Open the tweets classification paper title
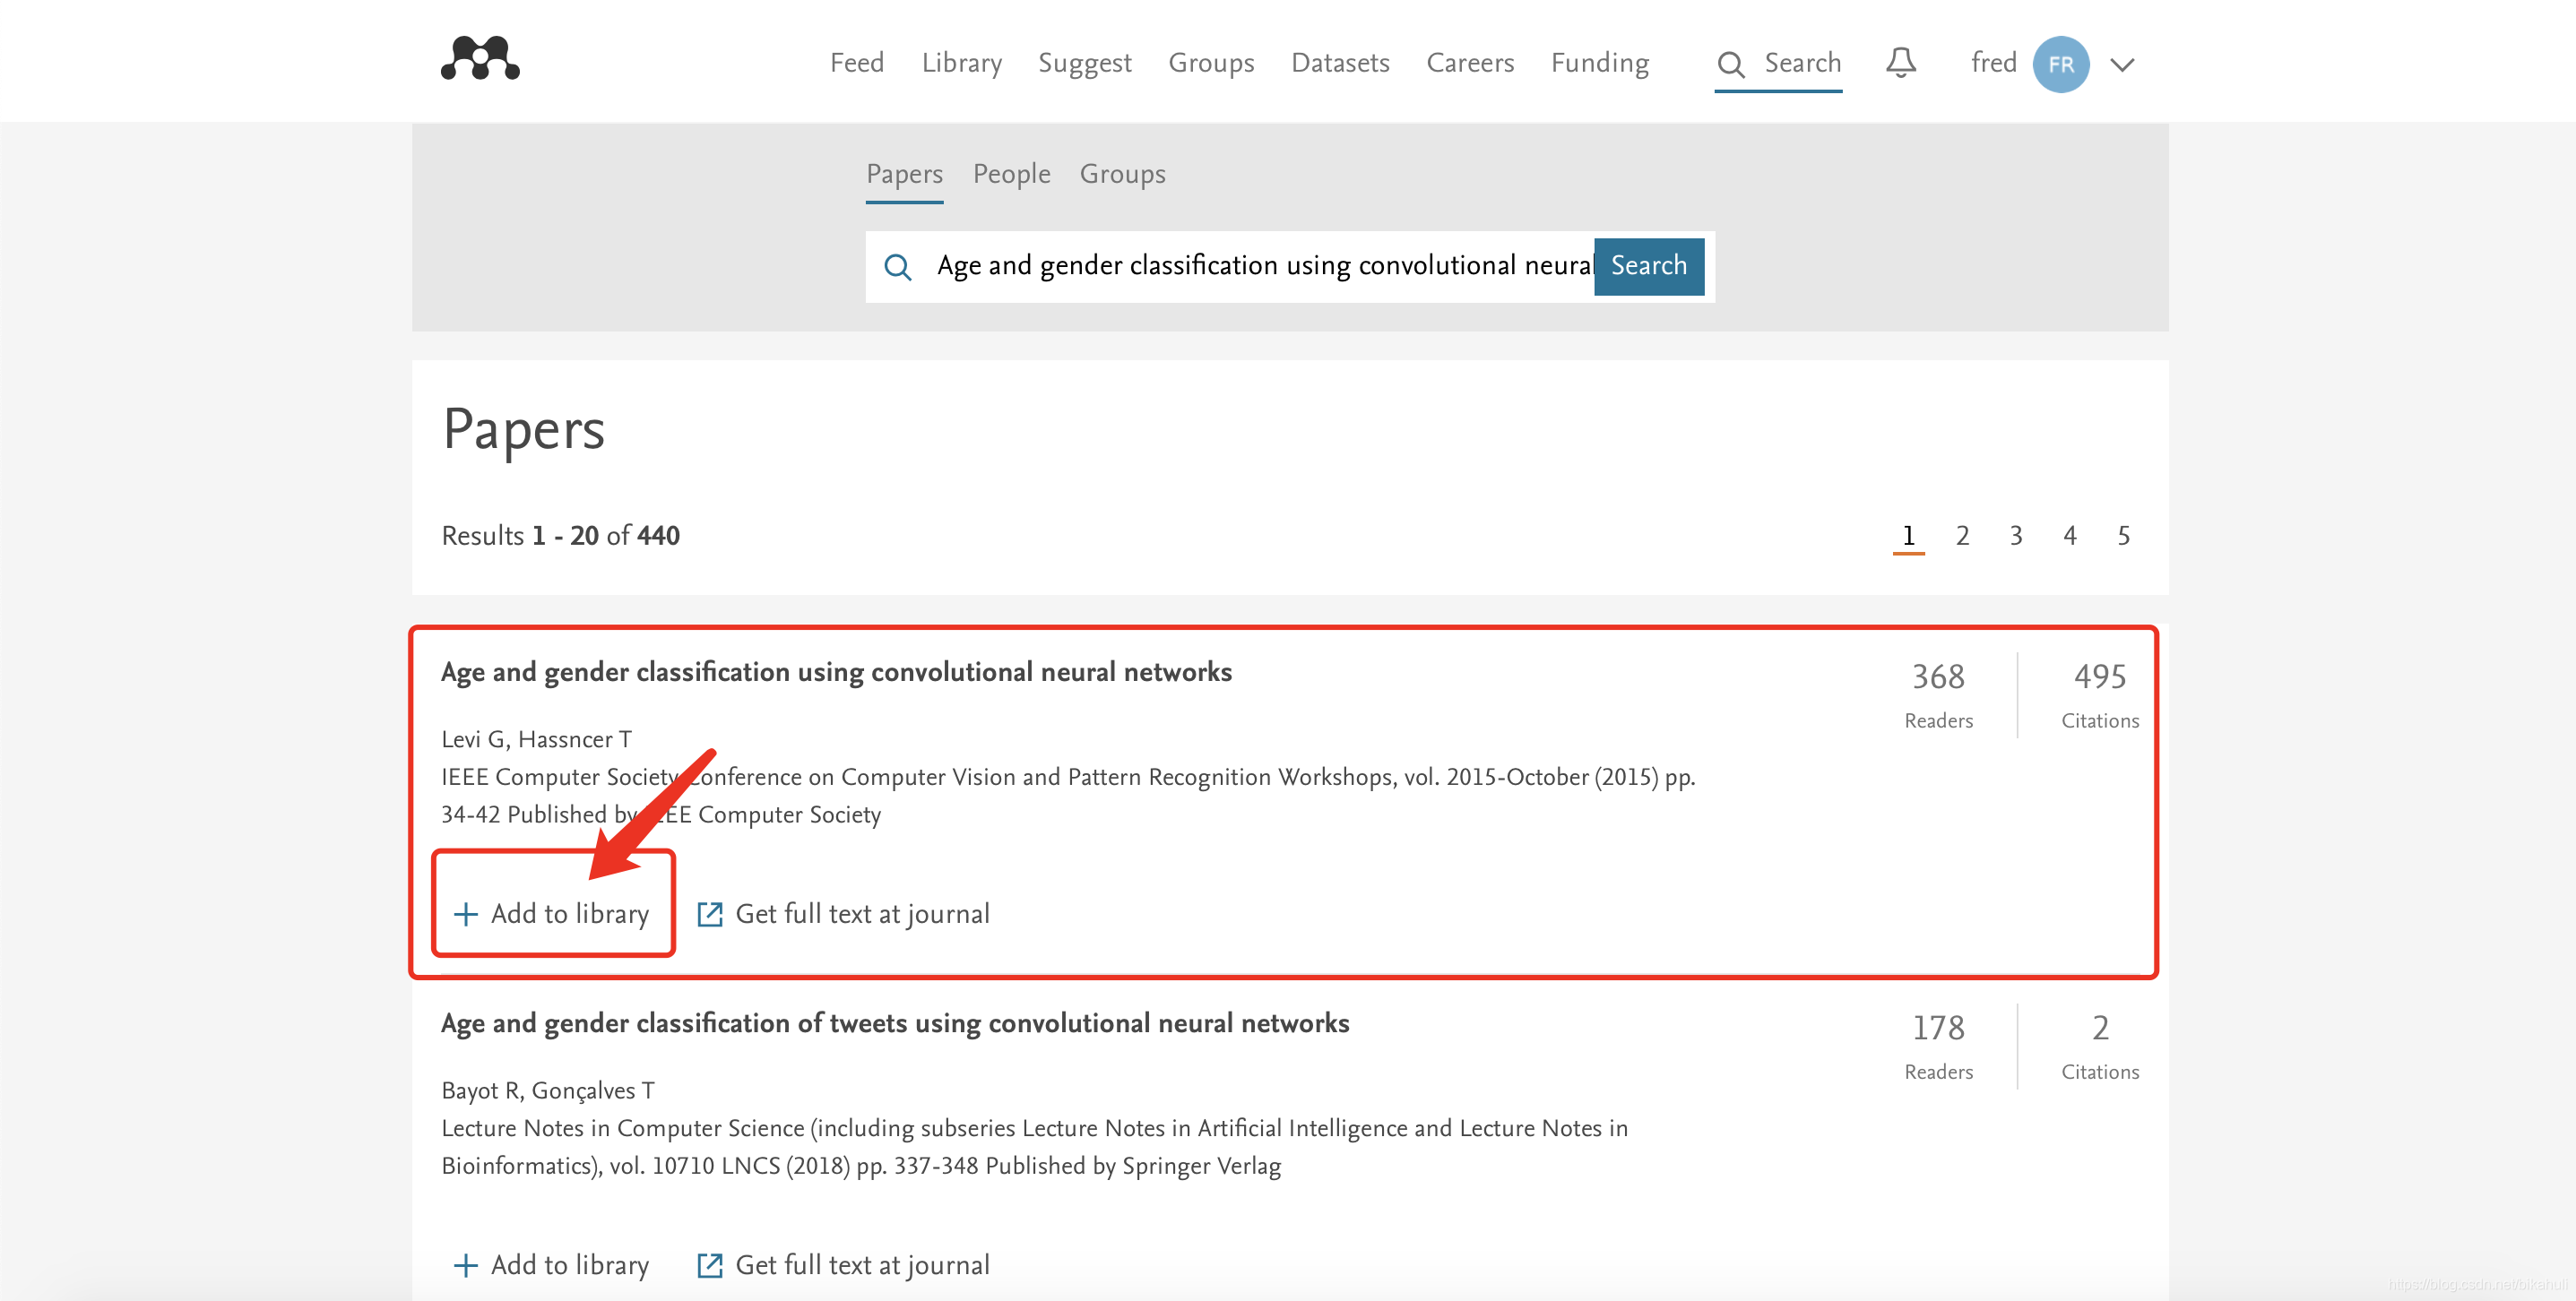 [x=895, y=1023]
